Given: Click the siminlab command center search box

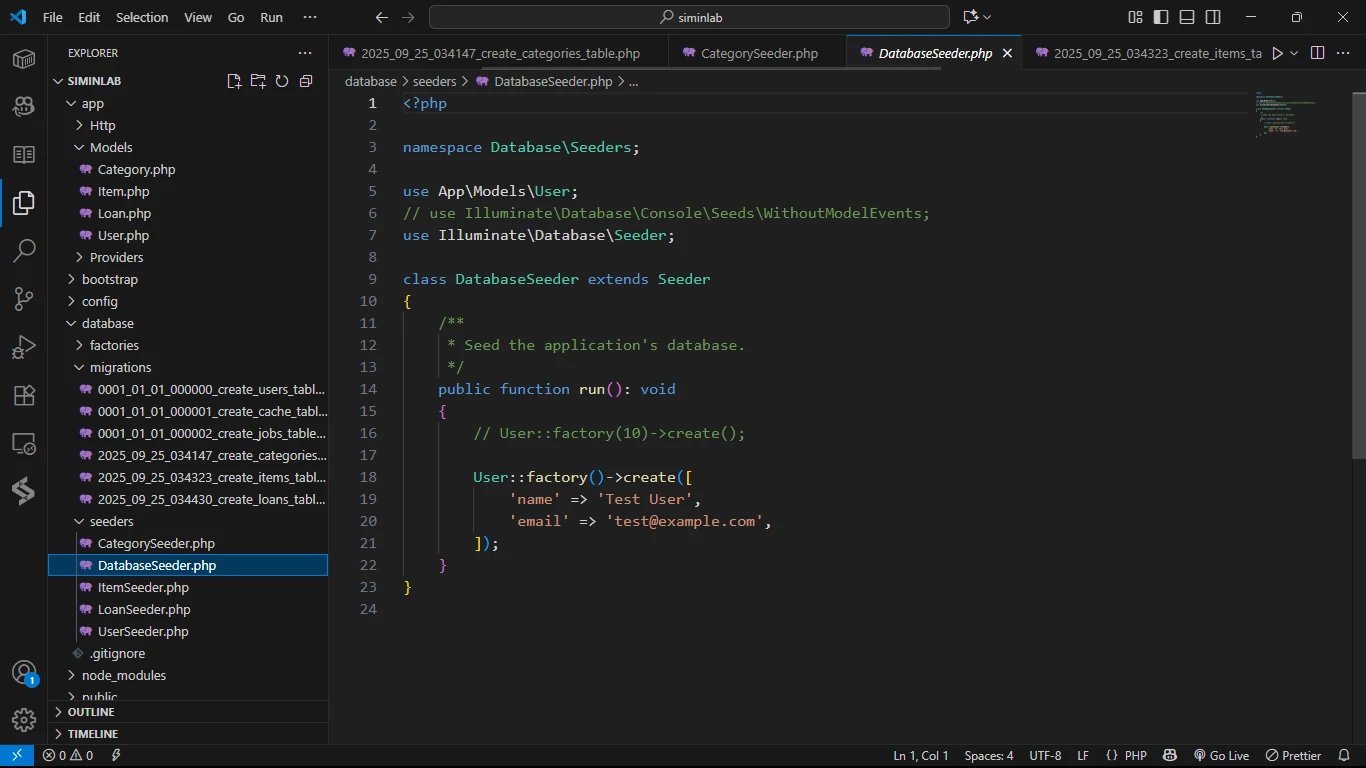Looking at the screenshot, I should click(689, 17).
